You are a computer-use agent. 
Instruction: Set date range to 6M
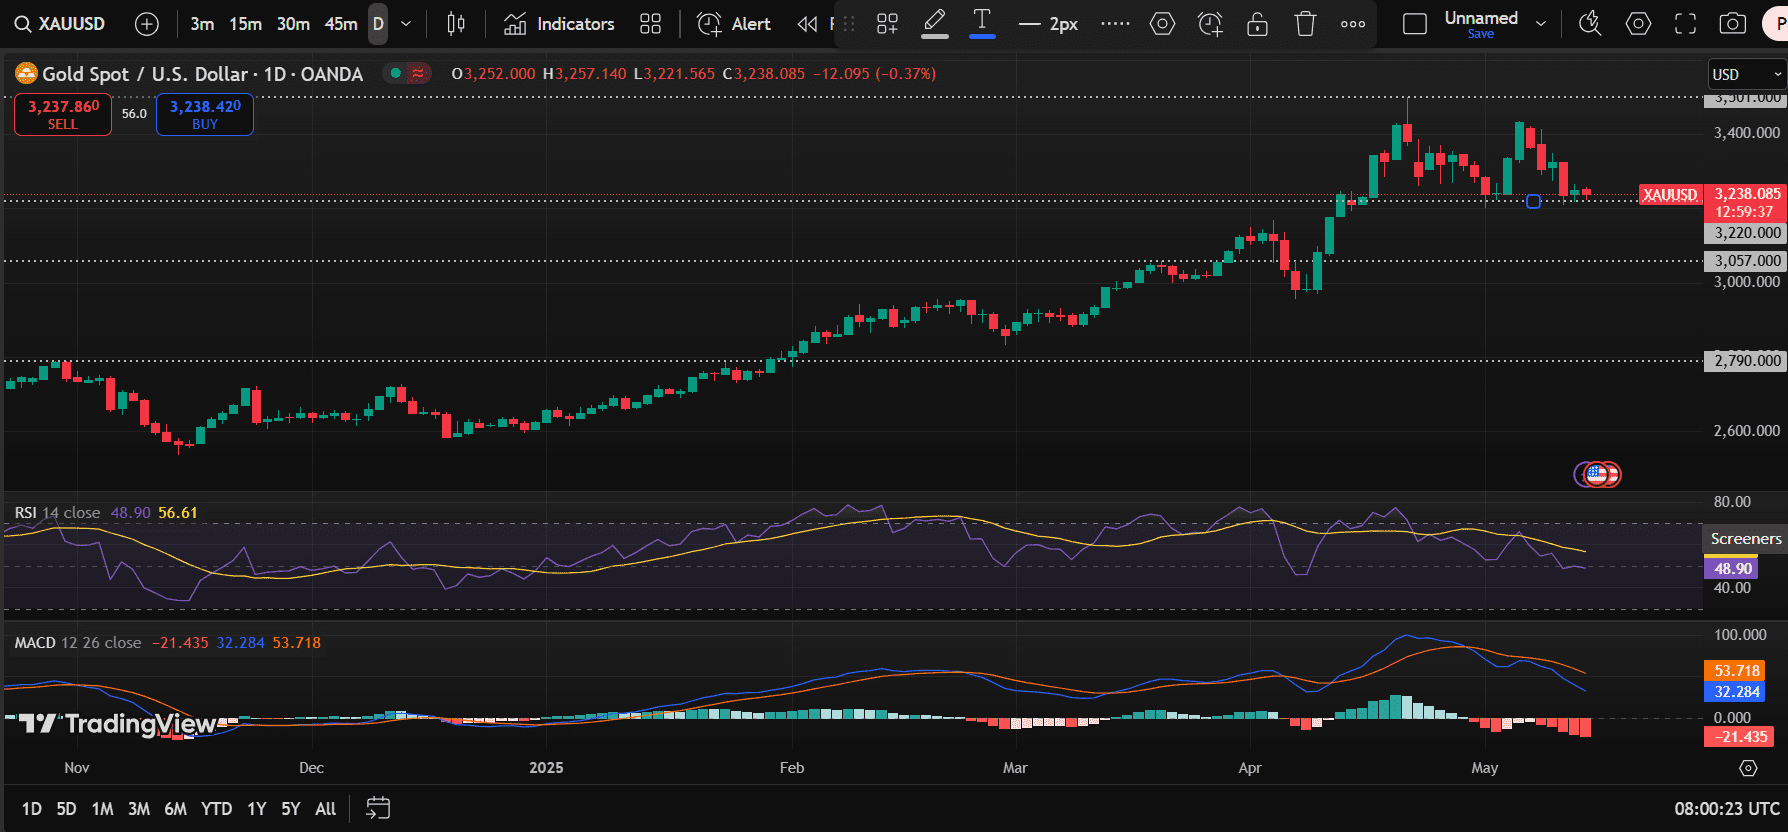(175, 808)
